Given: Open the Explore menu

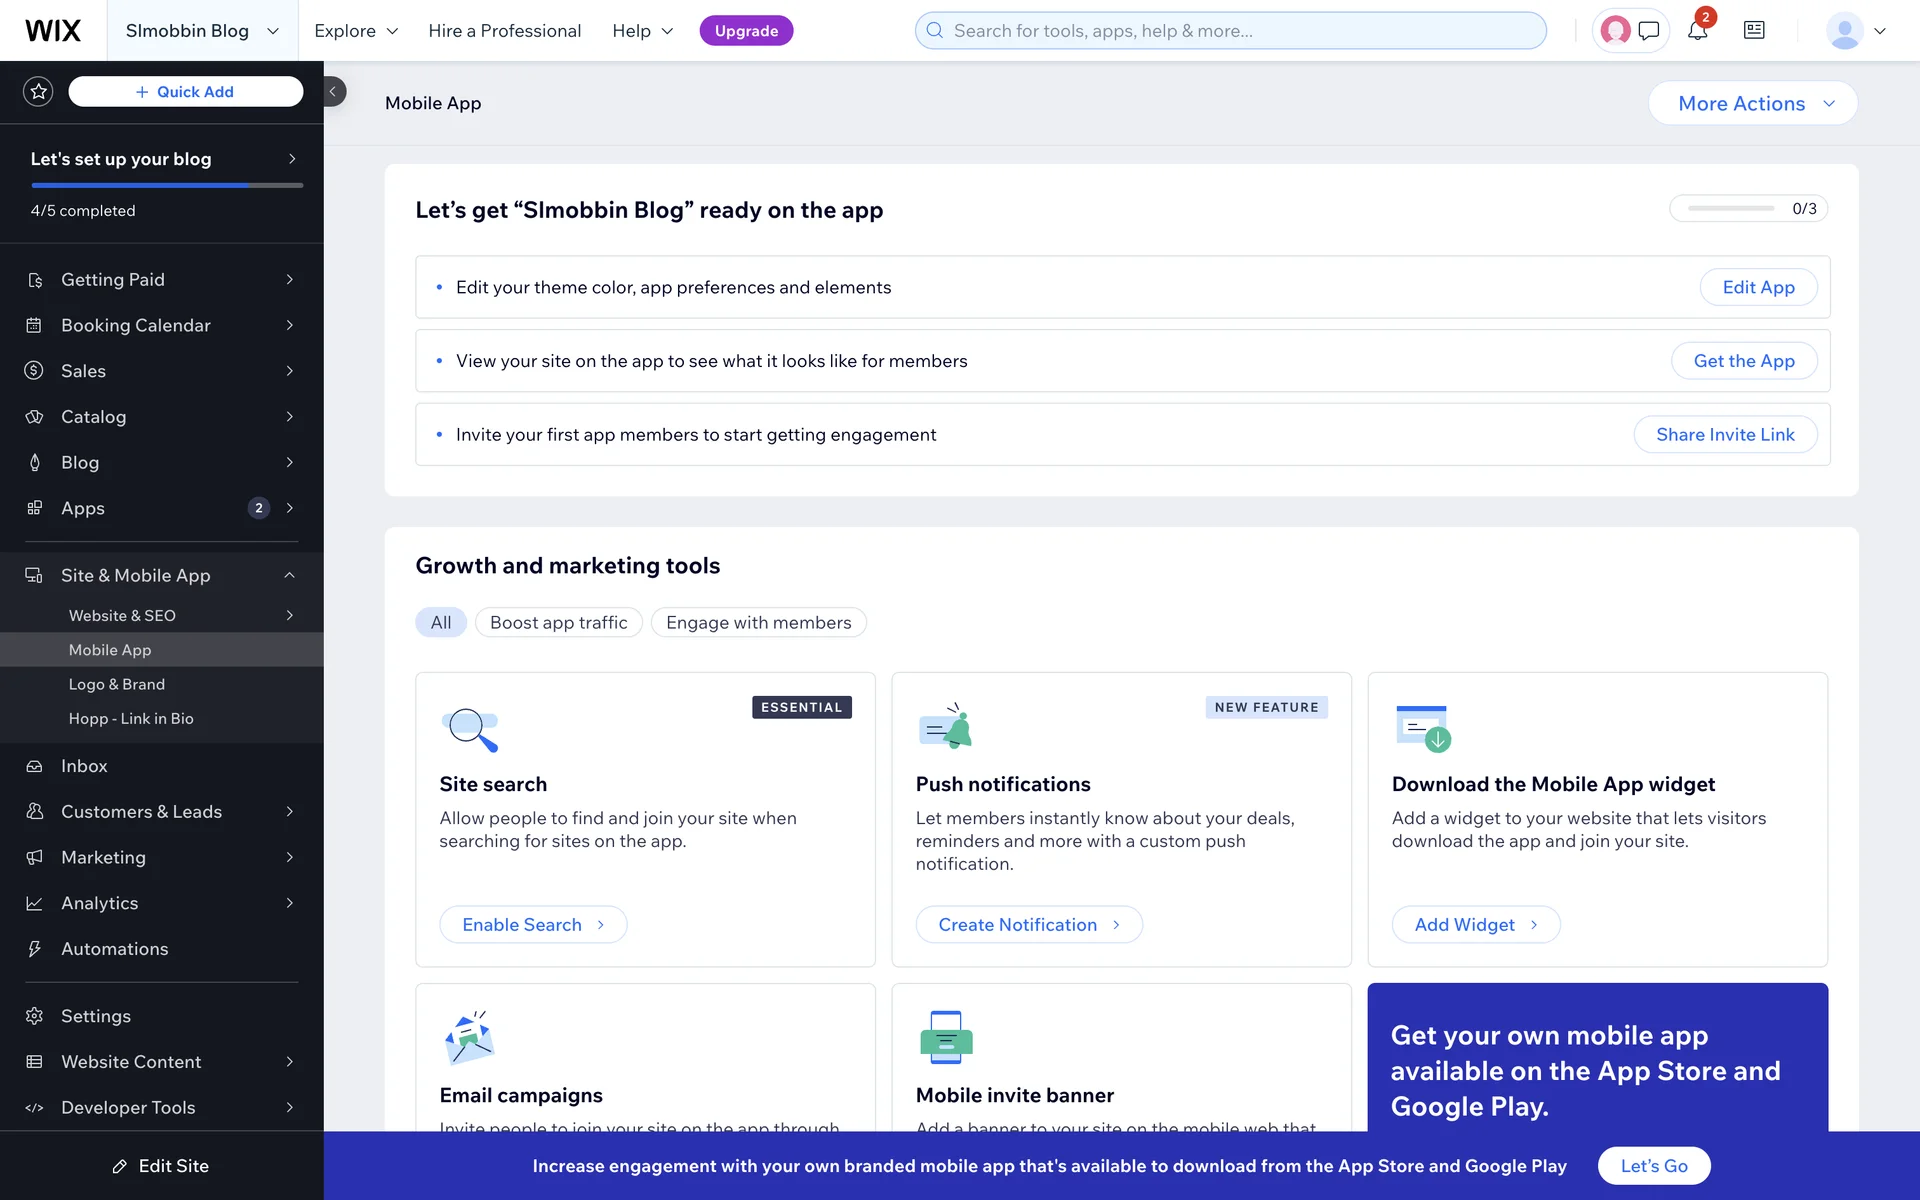Looking at the screenshot, I should coord(355,31).
